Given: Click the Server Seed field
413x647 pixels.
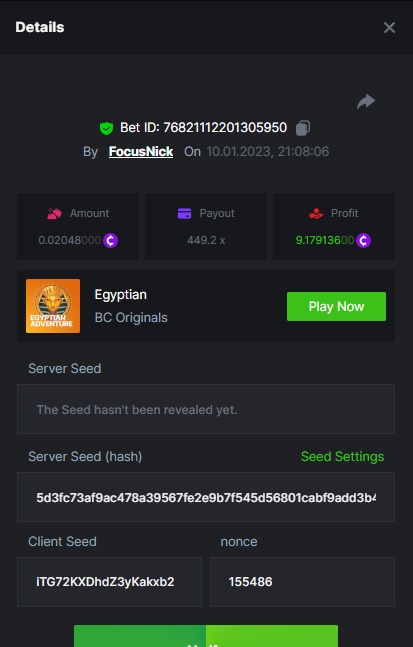Looking at the screenshot, I should click(x=206, y=409).
